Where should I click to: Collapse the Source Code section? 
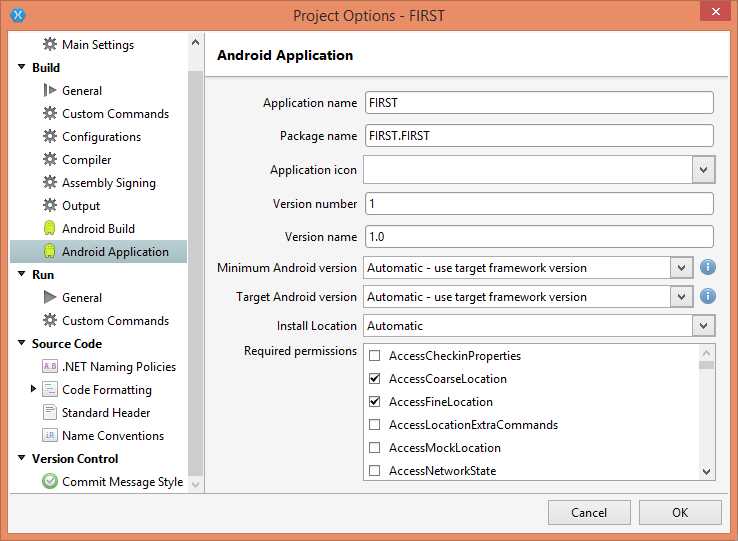tap(22, 343)
